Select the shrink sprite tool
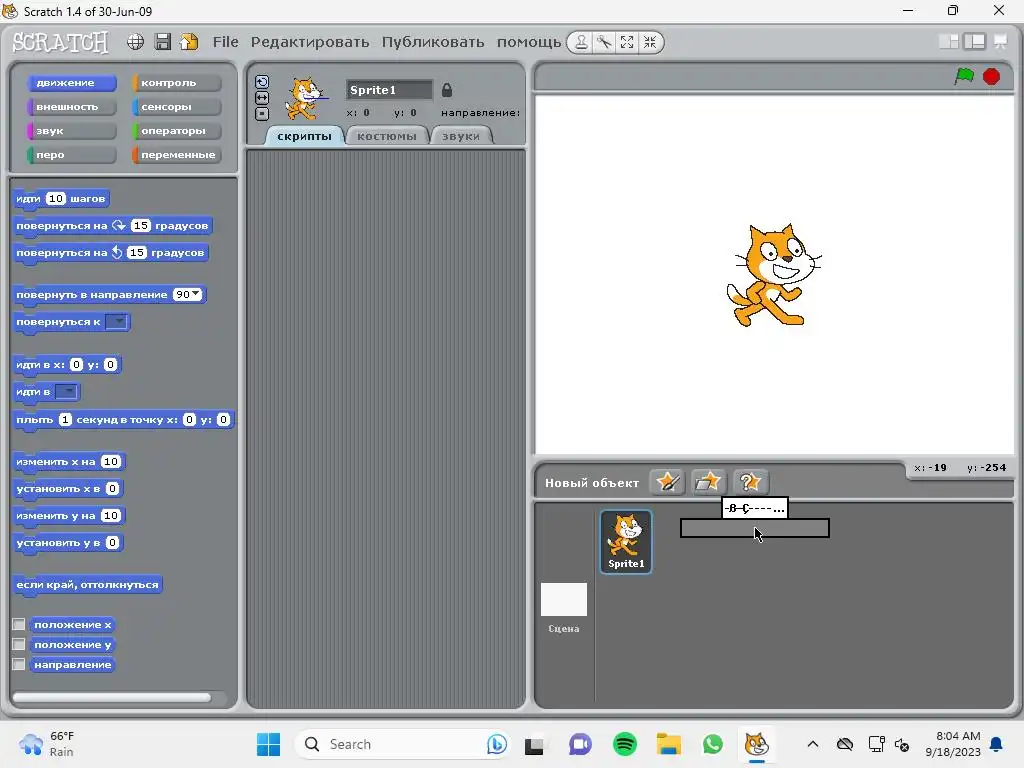 point(650,42)
